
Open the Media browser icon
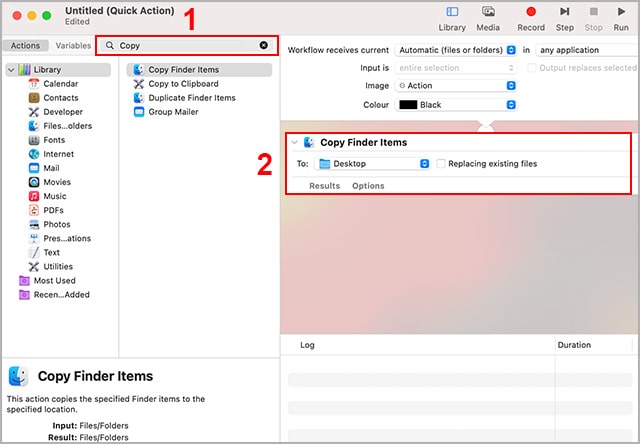(488, 18)
